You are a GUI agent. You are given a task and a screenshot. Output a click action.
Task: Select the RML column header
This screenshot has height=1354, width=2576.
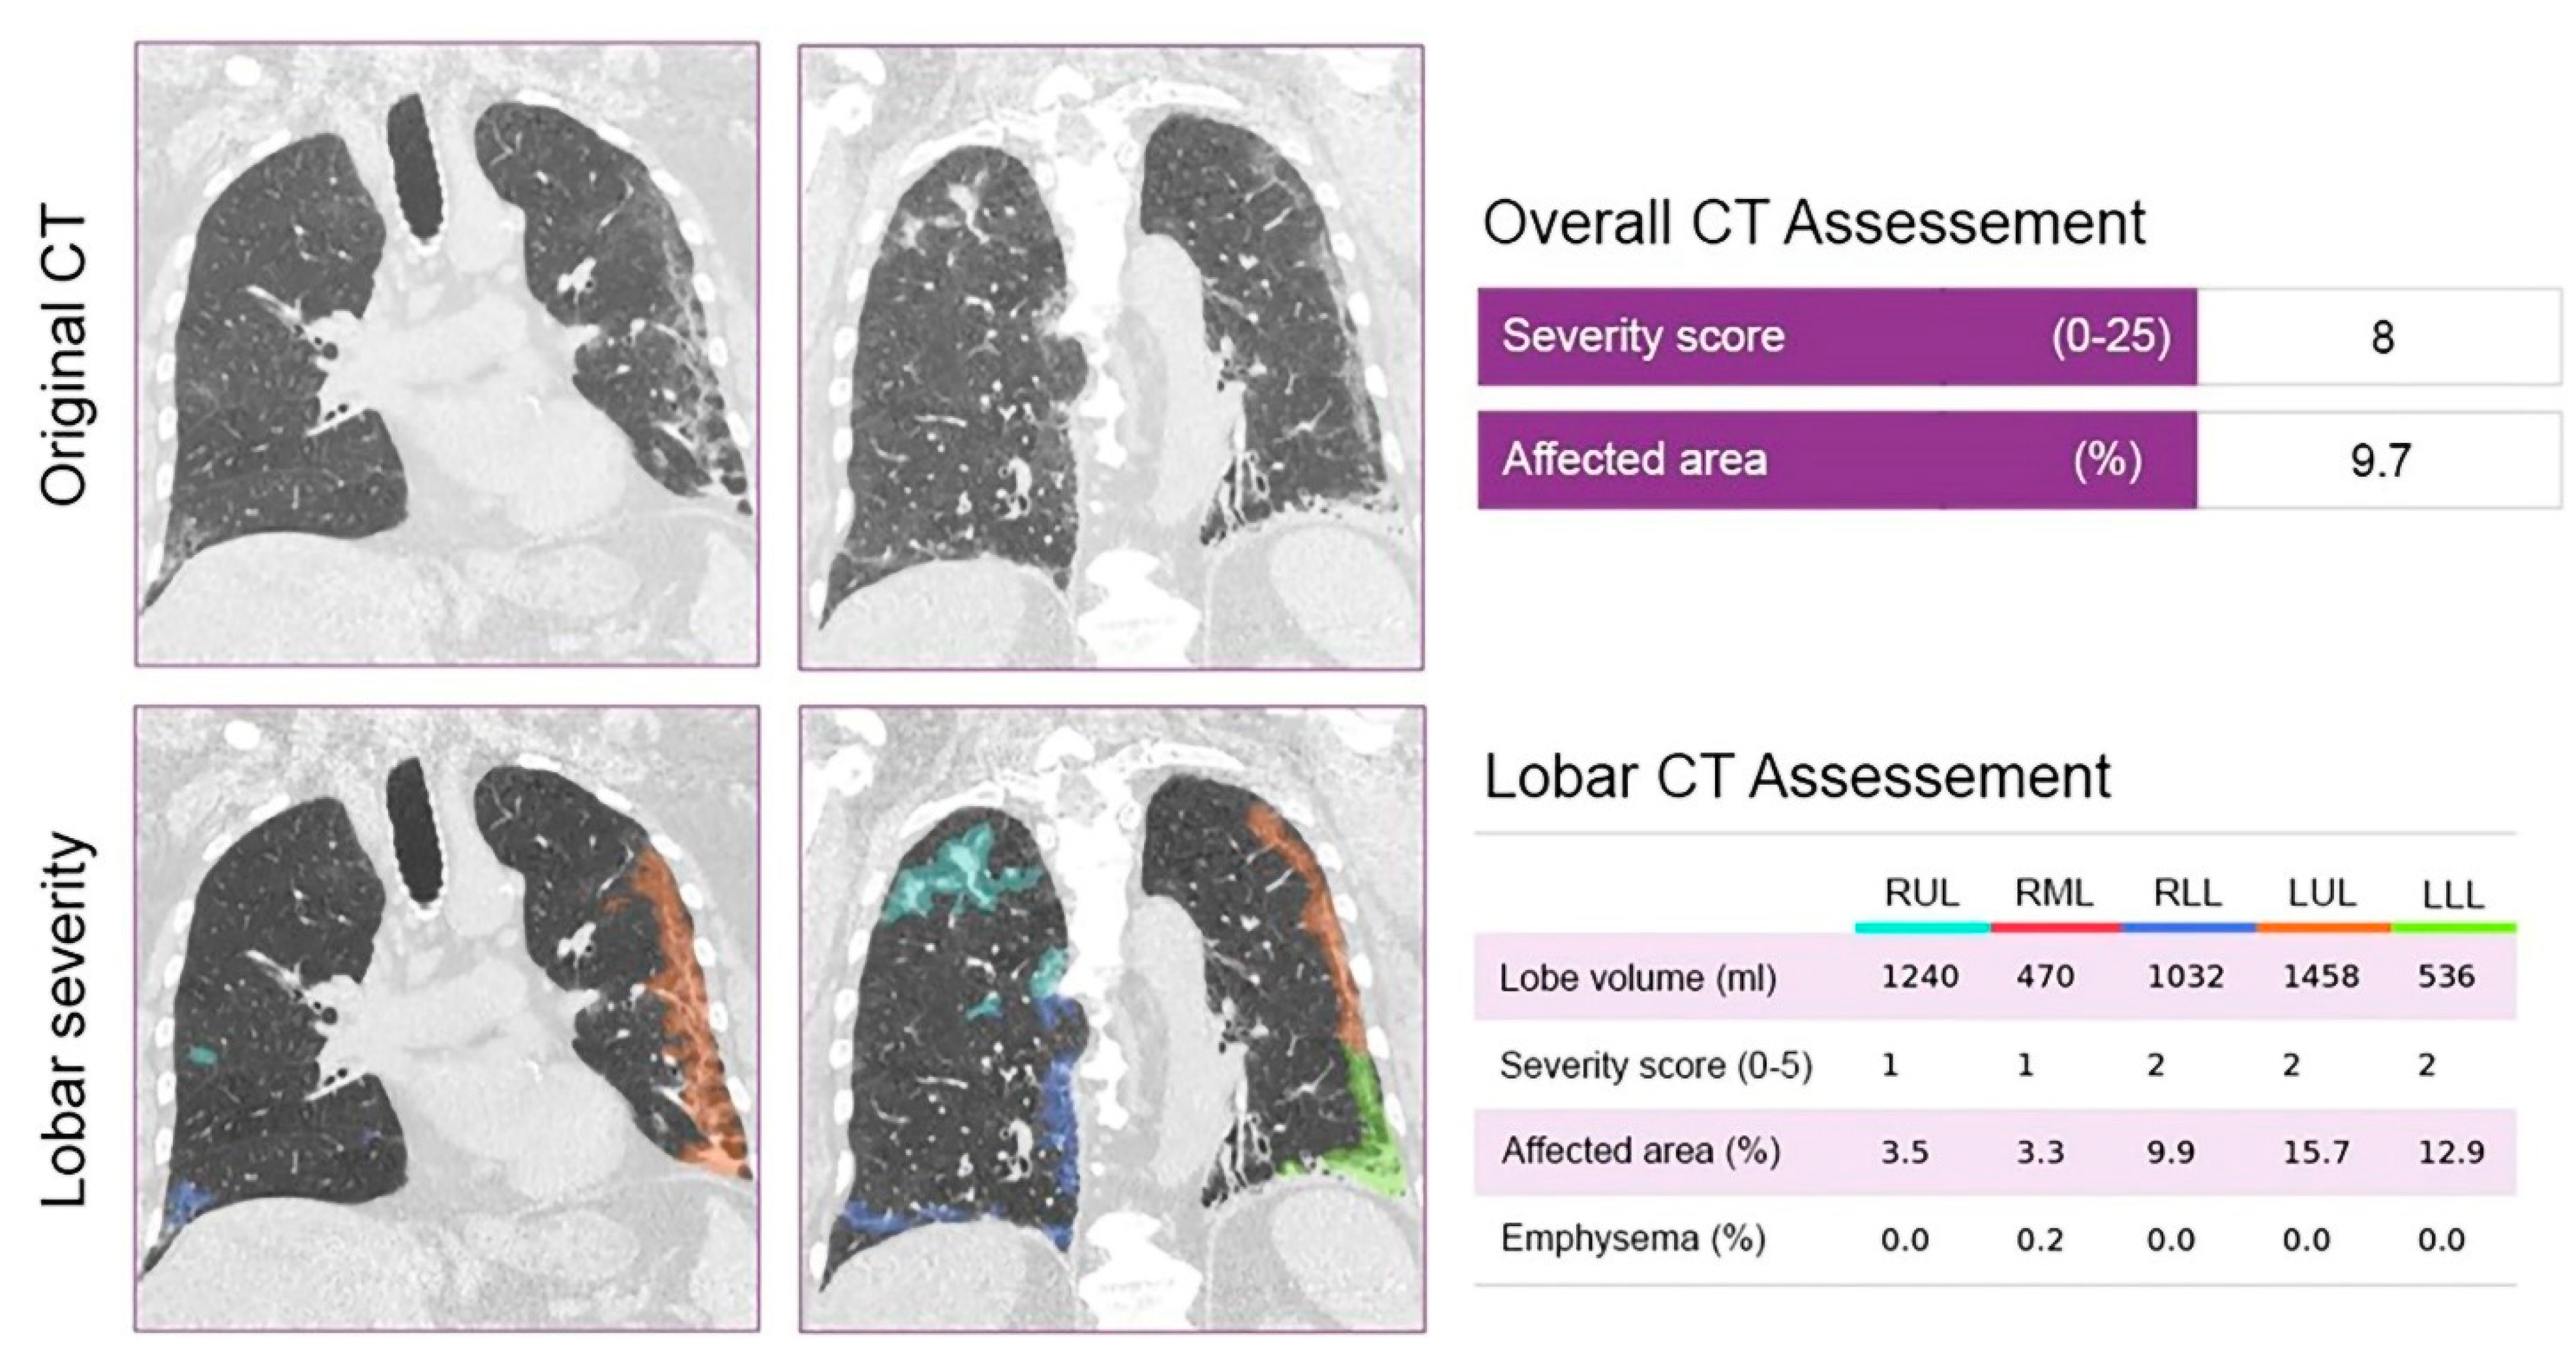pos(2054,892)
